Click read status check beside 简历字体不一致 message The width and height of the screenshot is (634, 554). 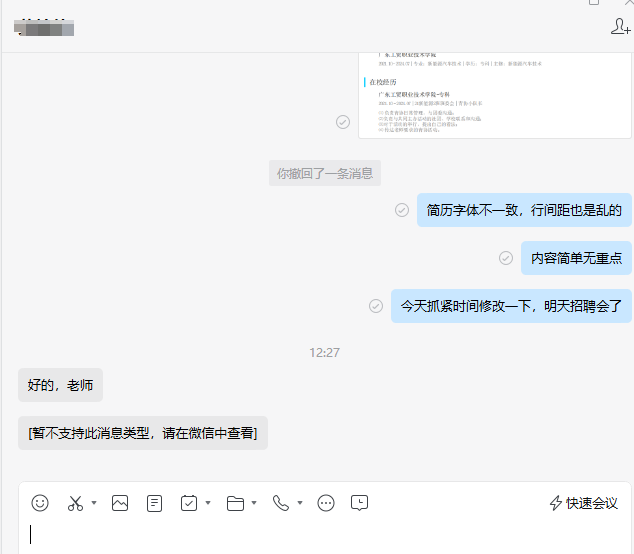point(402,210)
